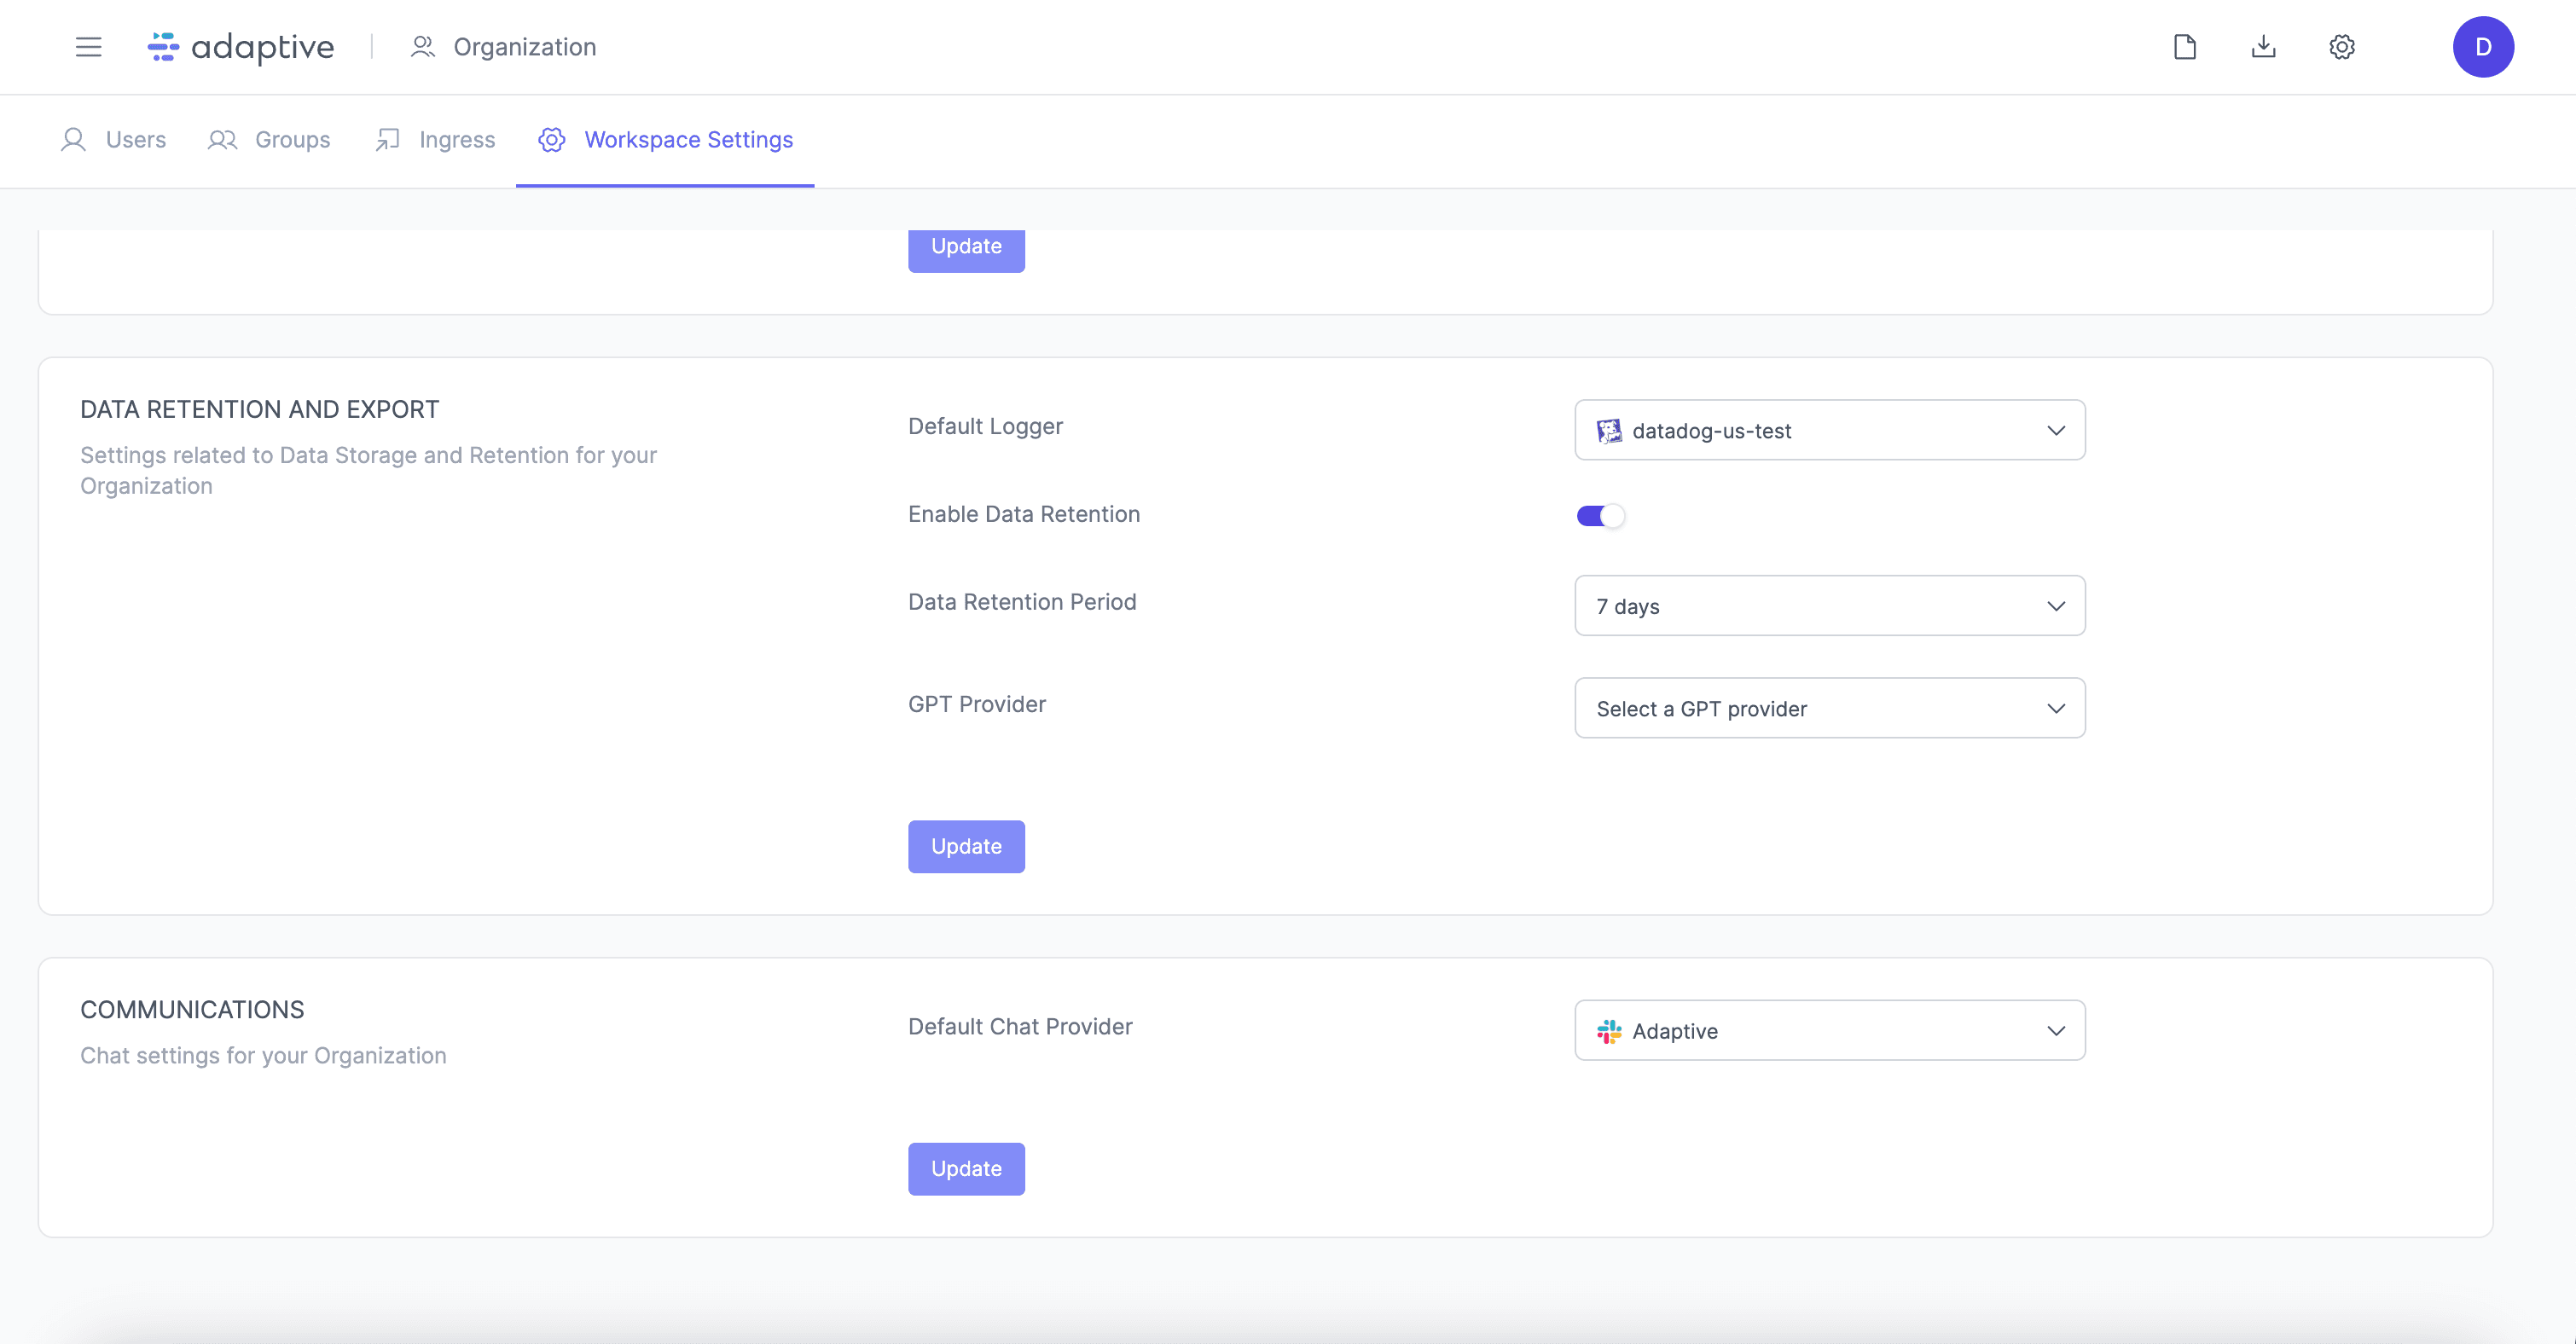Image resolution: width=2576 pixels, height=1344 pixels.
Task: Open user avatar D menu
Action: coord(2483,47)
